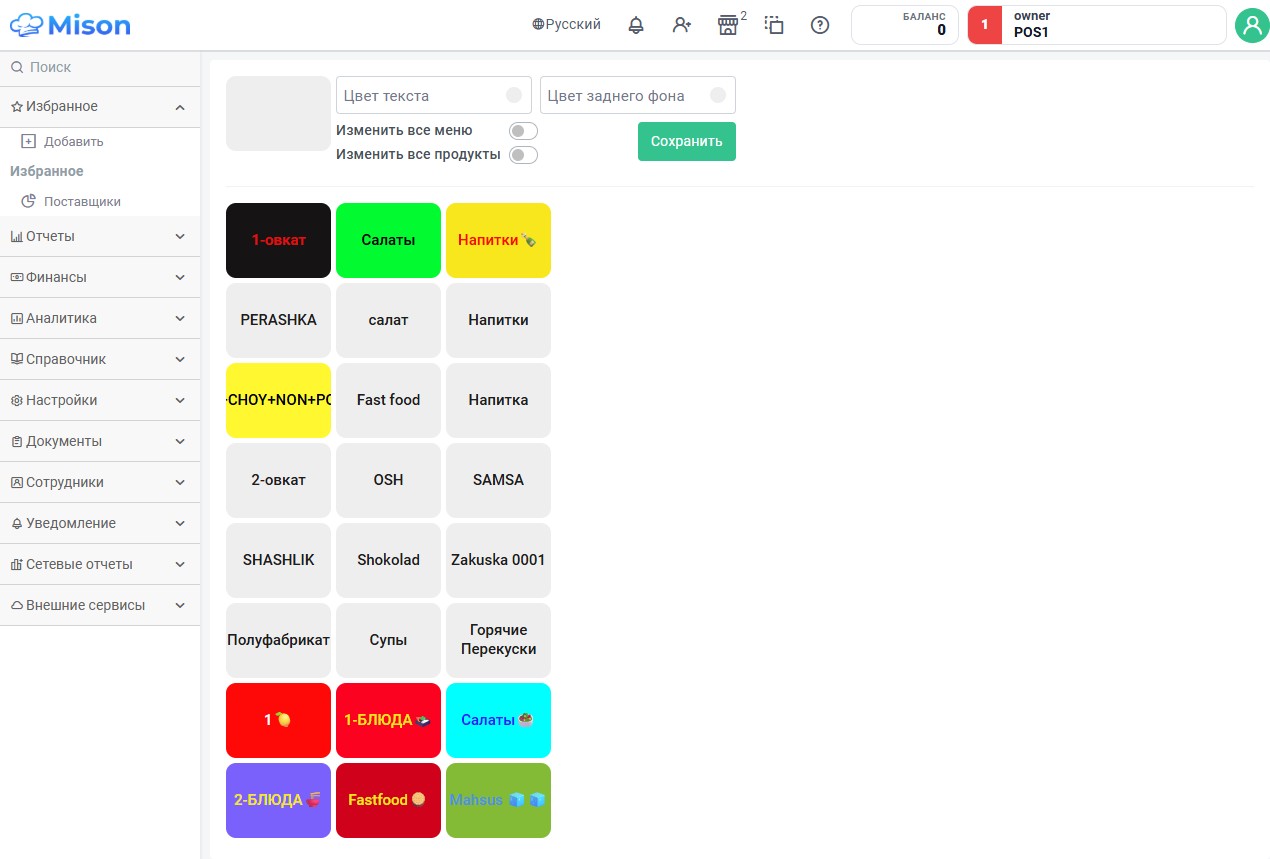Open the Сетевые отчеты sidebar menu

coord(100,565)
